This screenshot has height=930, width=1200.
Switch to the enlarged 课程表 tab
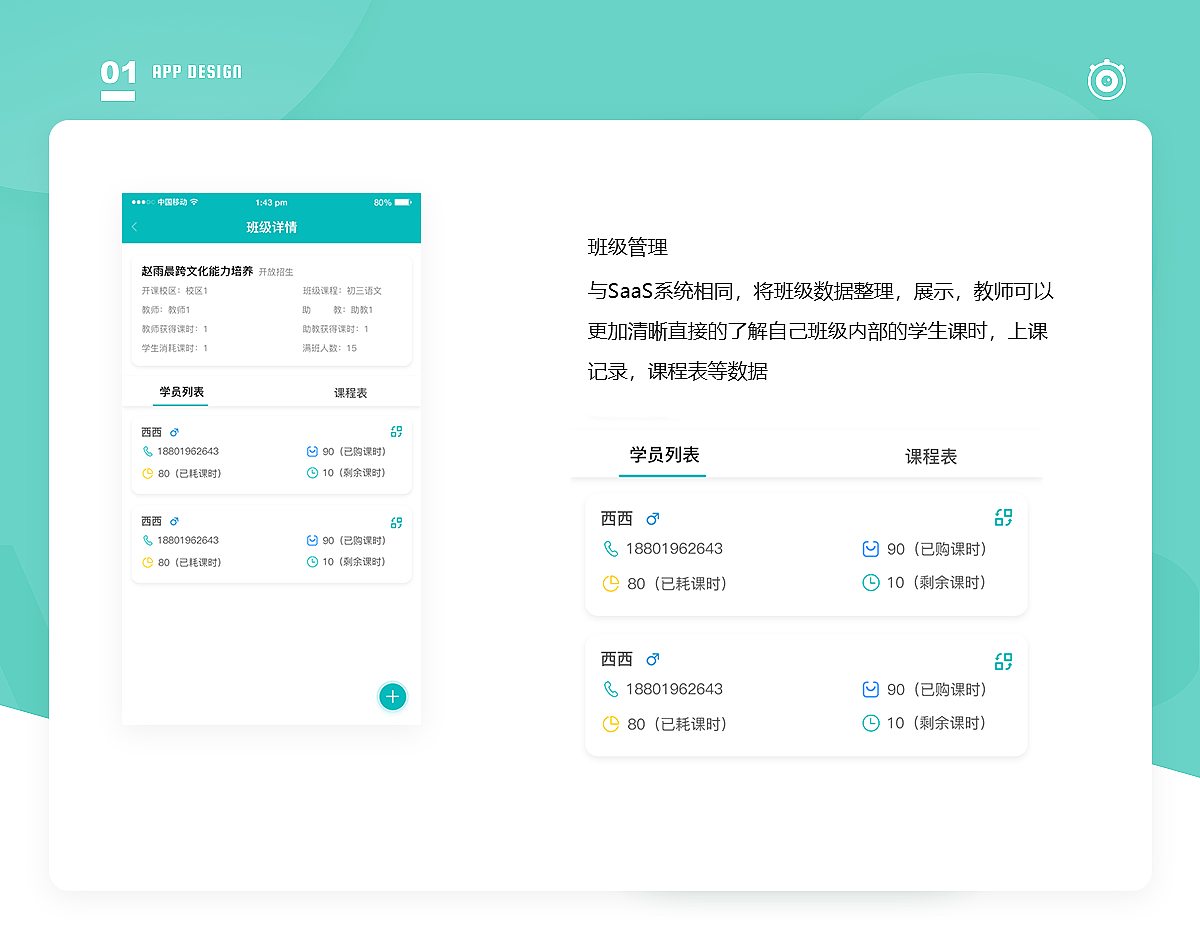tap(931, 457)
